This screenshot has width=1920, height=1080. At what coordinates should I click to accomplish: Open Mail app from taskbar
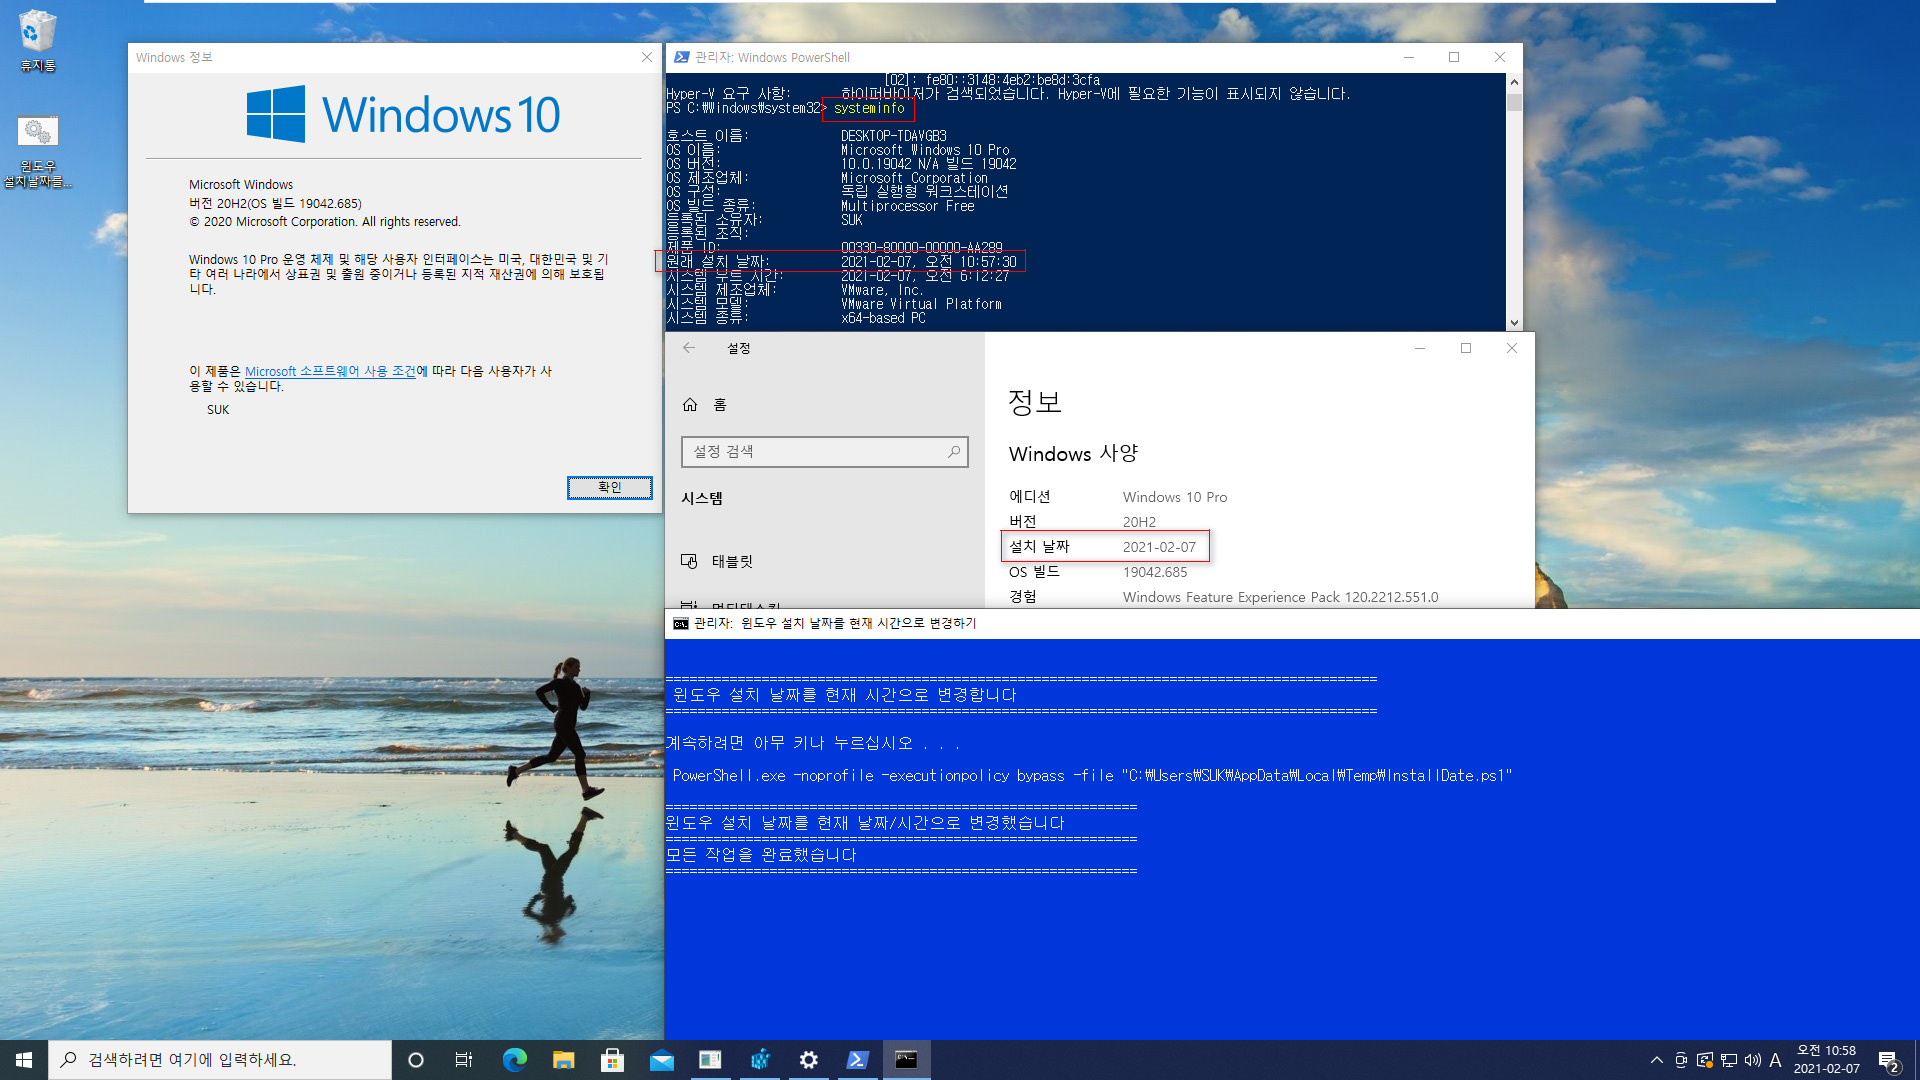(661, 1060)
